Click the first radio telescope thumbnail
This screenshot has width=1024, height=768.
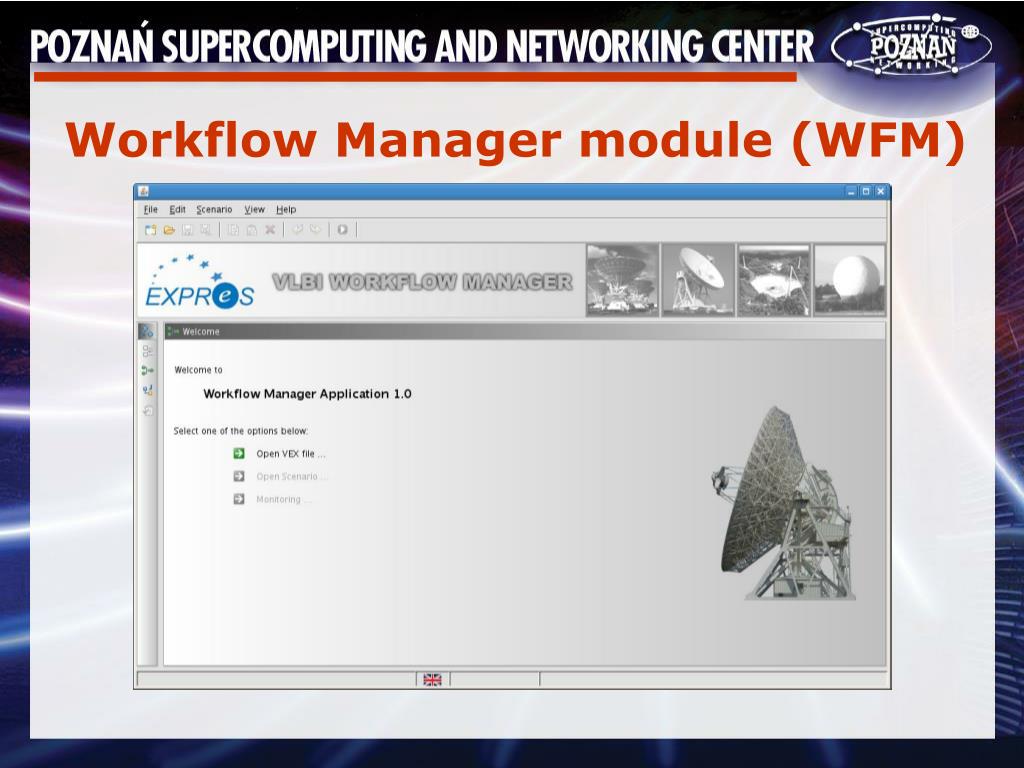[x=622, y=280]
